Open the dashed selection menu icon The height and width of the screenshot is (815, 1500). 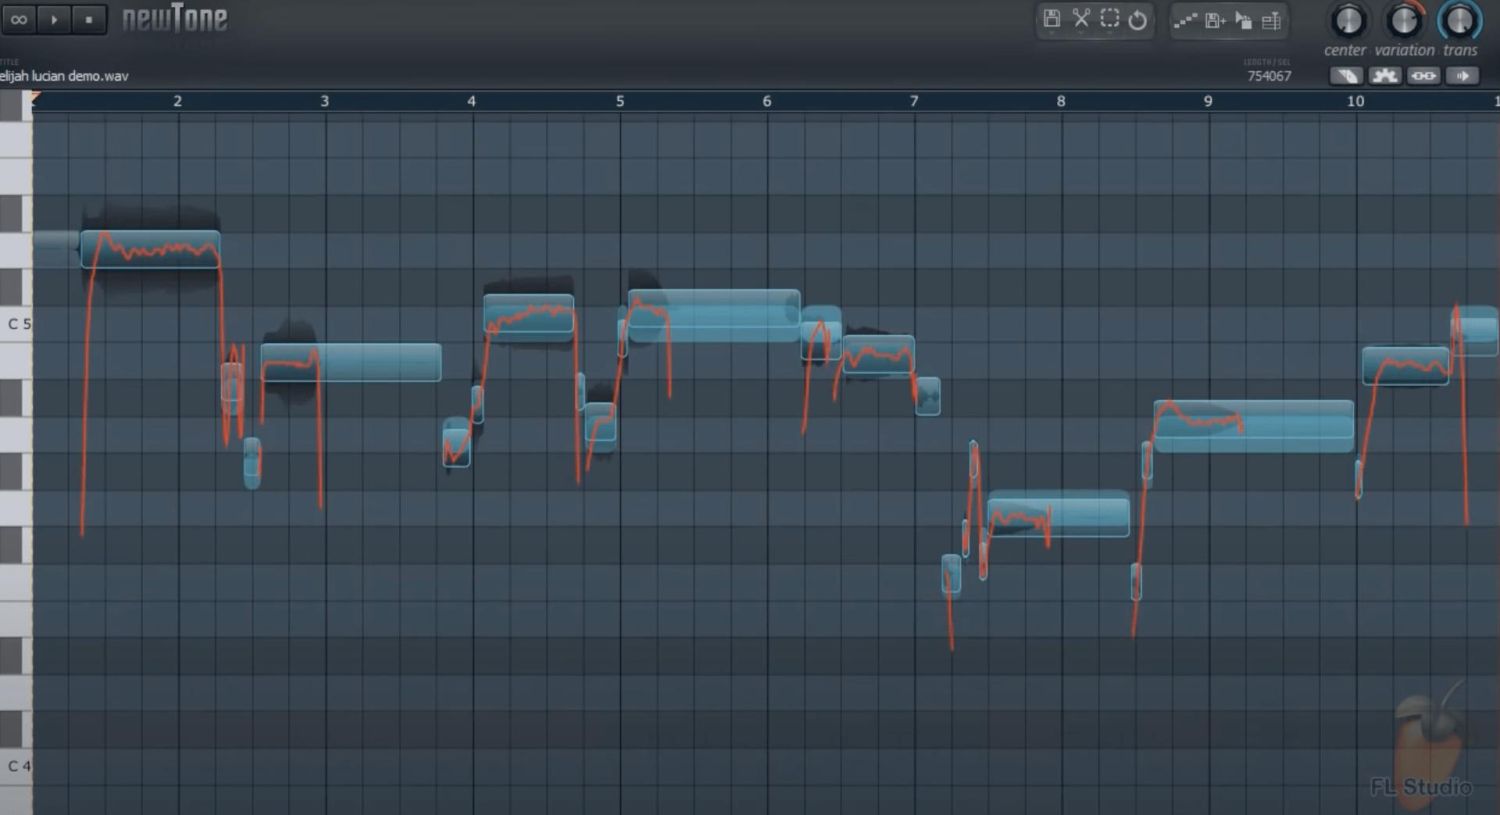(1110, 19)
